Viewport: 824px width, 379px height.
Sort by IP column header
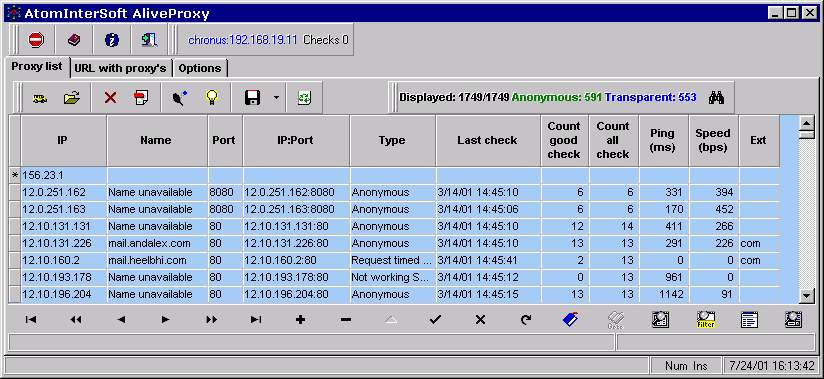[63, 140]
